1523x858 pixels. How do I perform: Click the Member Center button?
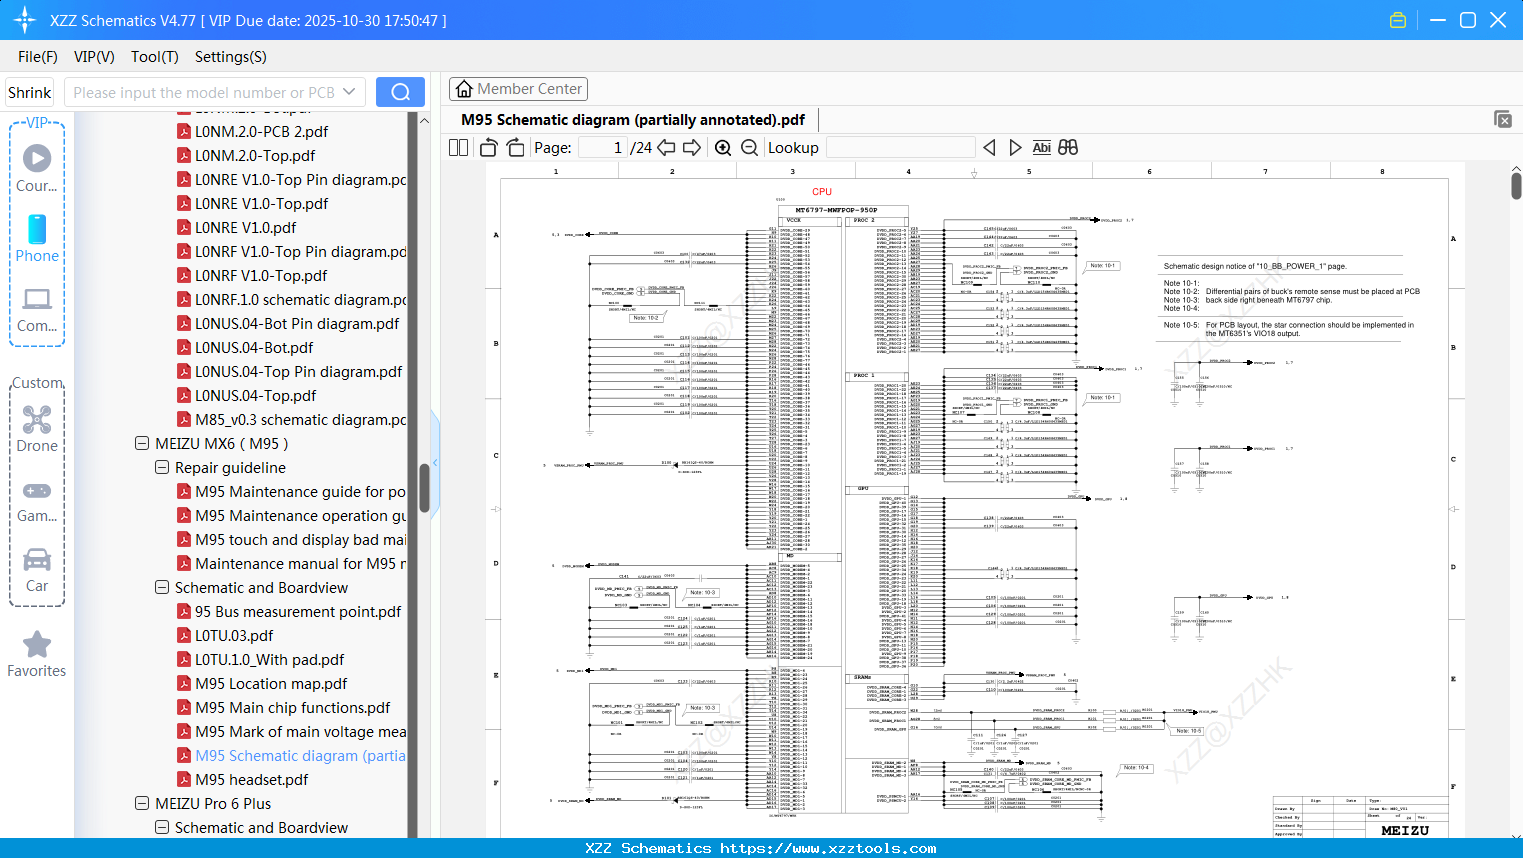point(518,88)
